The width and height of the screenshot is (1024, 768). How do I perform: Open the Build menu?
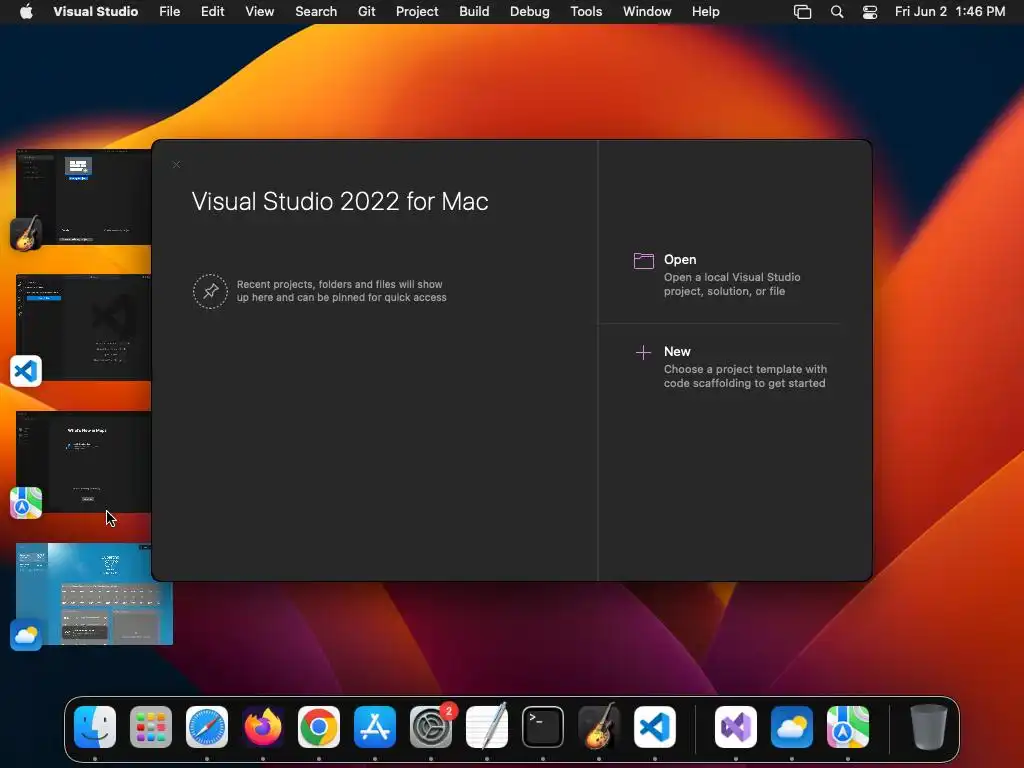coord(474,11)
